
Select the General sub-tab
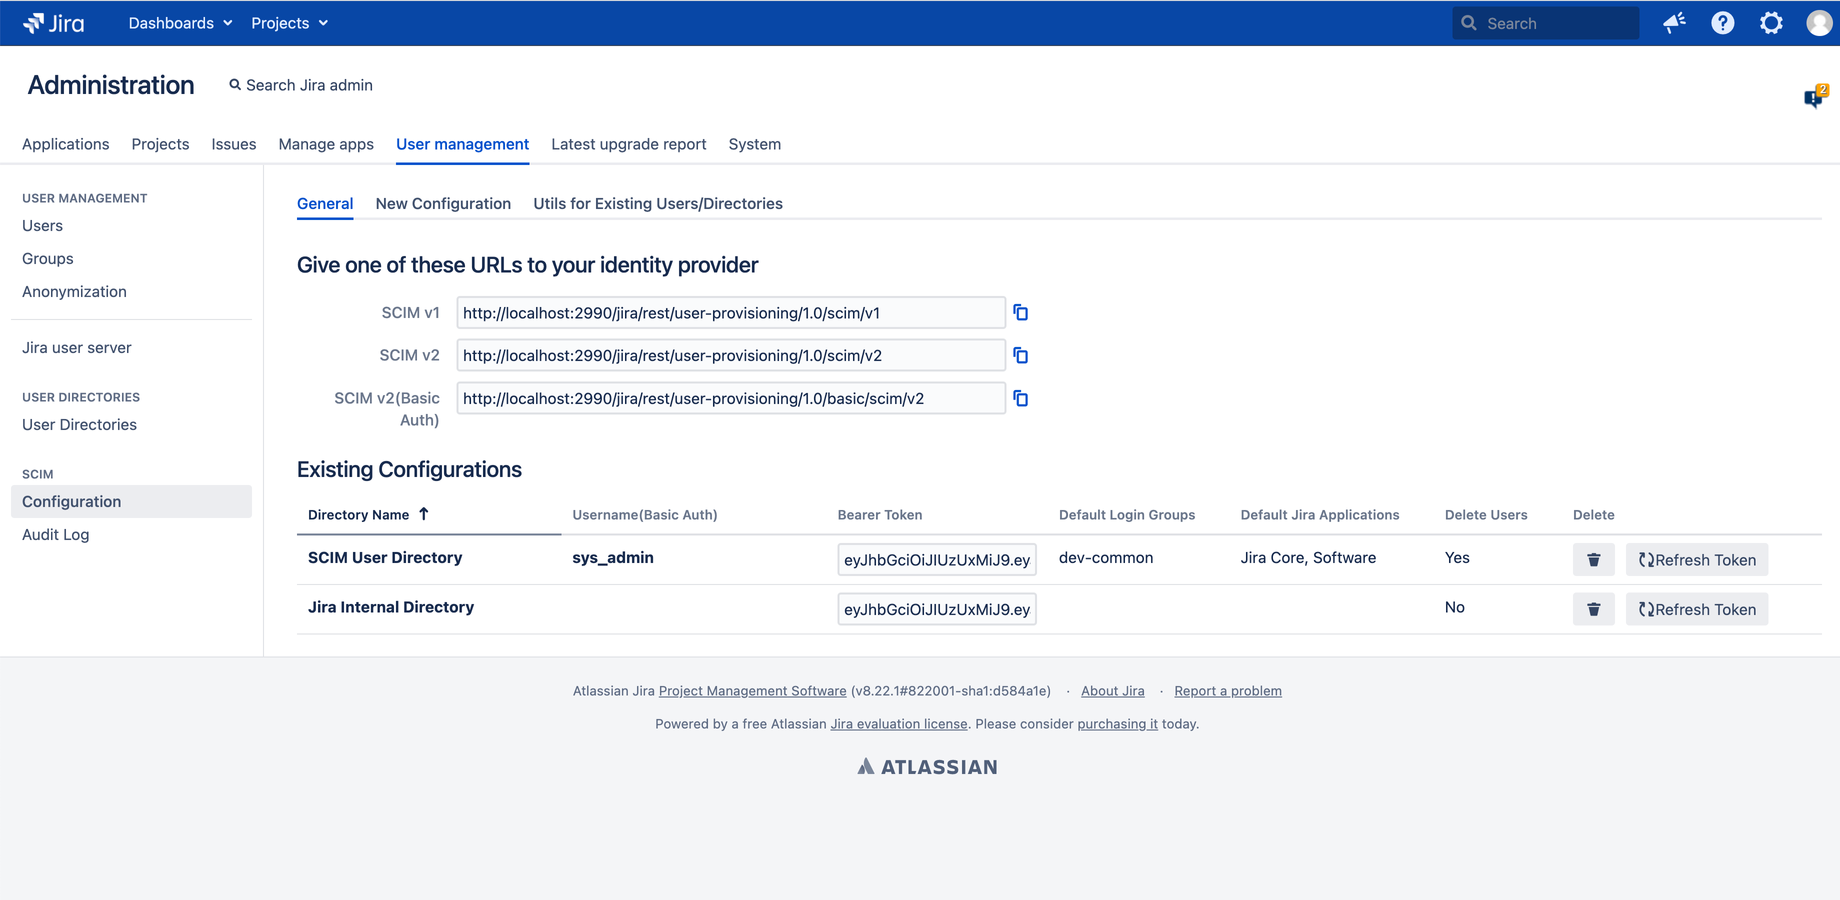point(325,203)
